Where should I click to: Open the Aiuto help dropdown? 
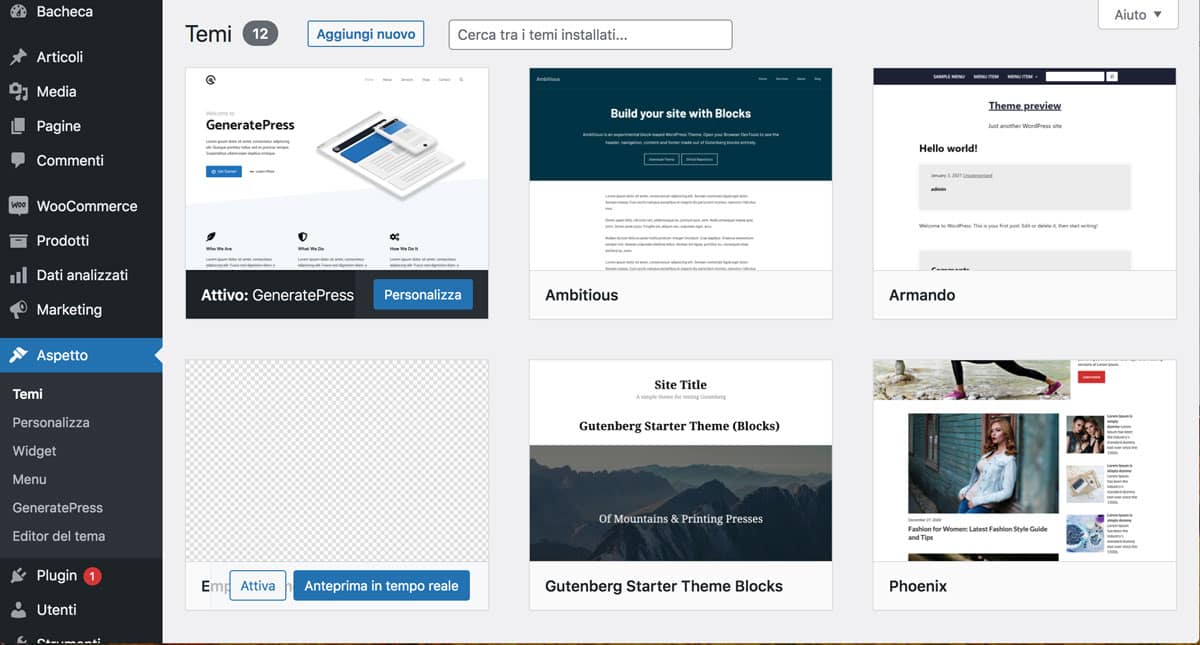(1138, 14)
